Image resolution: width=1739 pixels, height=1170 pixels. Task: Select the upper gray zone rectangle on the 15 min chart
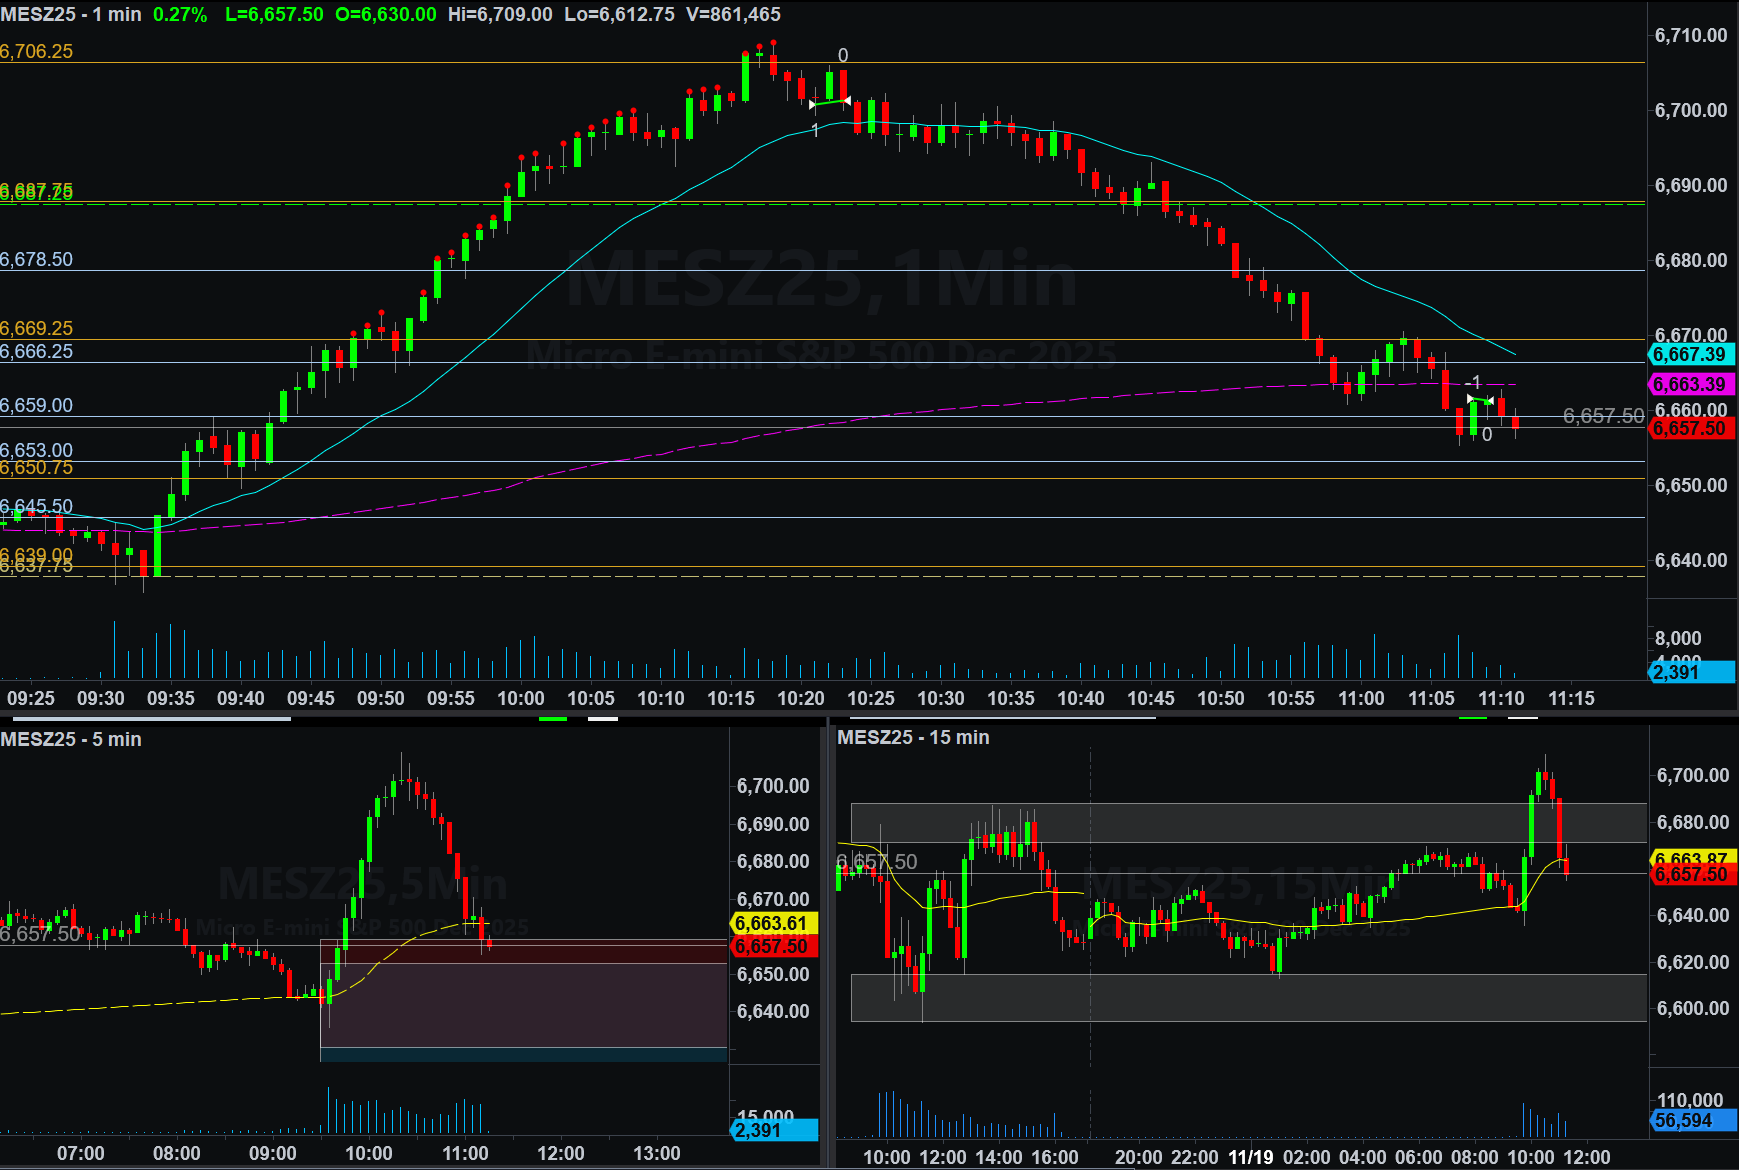click(x=1248, y=822)
